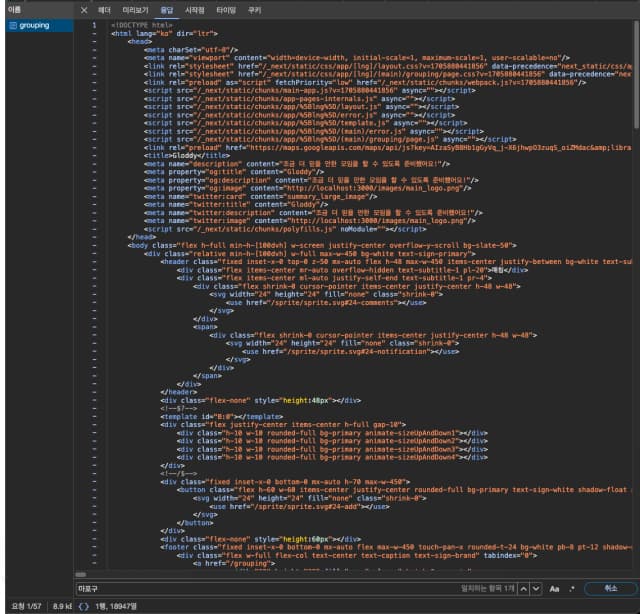Image resolution: width=640 pixels, height=614 pixels.
Task: Close the request details panel
Action: [84, 10]
